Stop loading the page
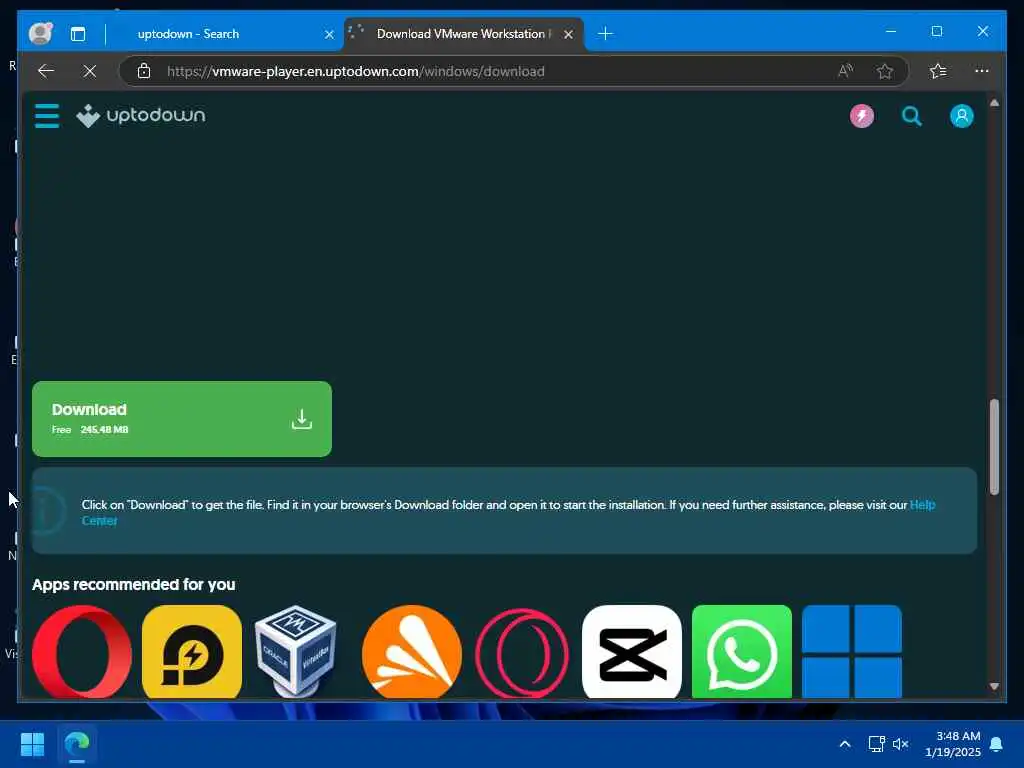 tap(90, 71)
